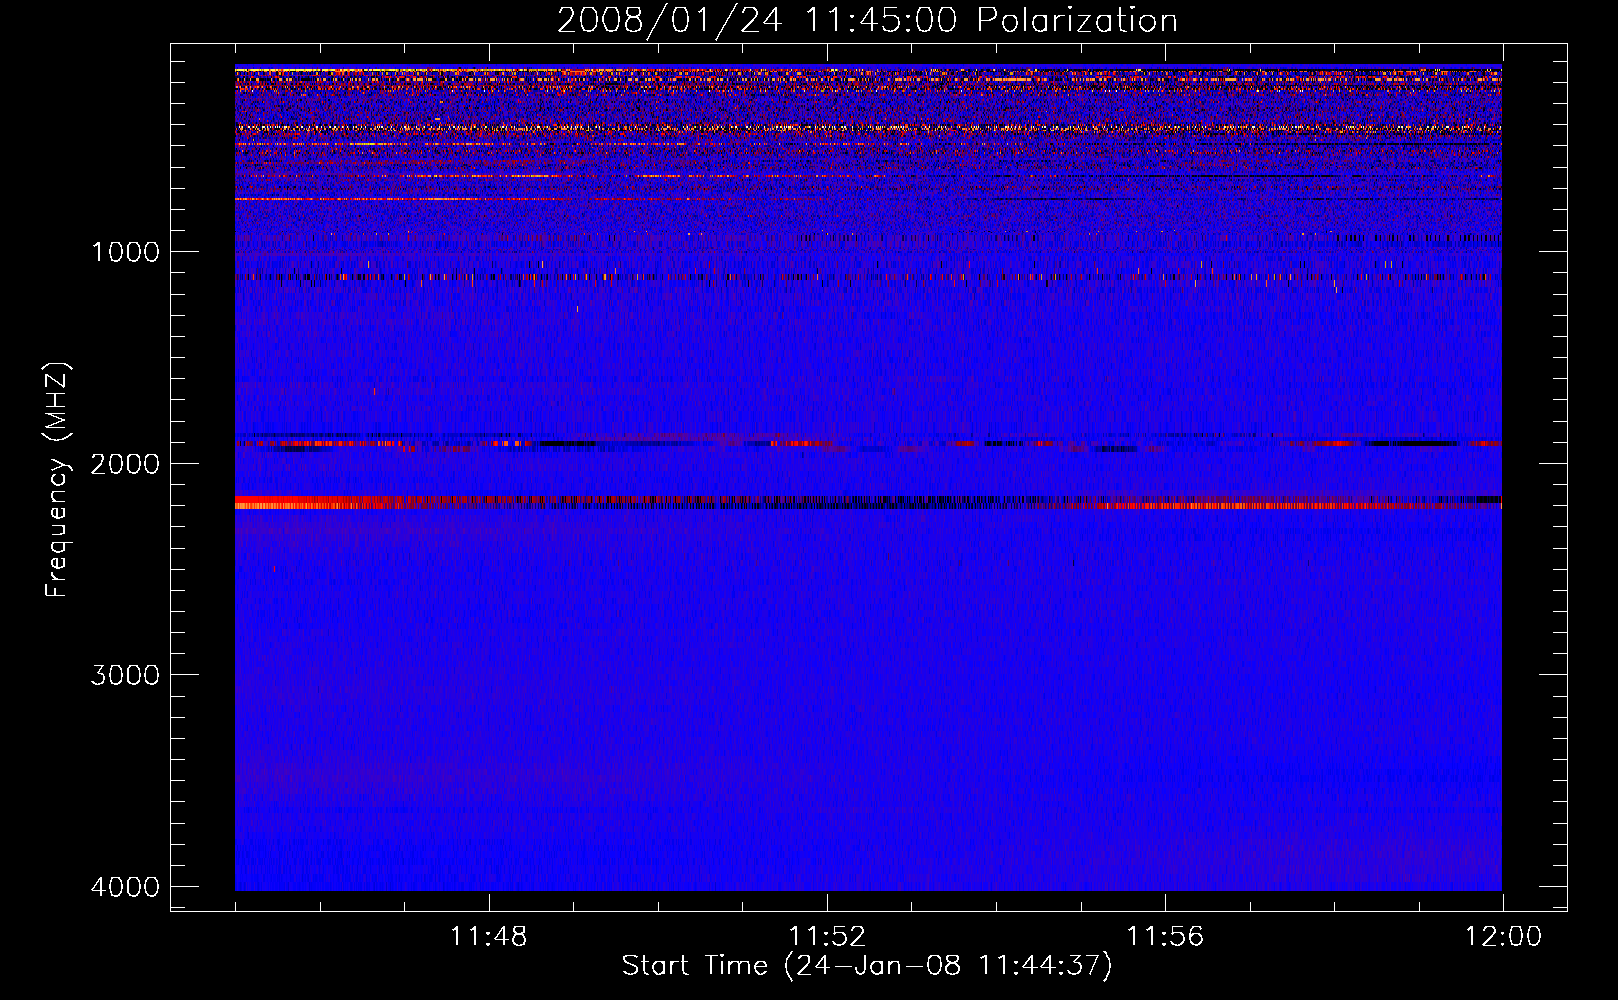Click the '12:00' time tick label
The image size is (1618, 1000).
(1503, 937)
